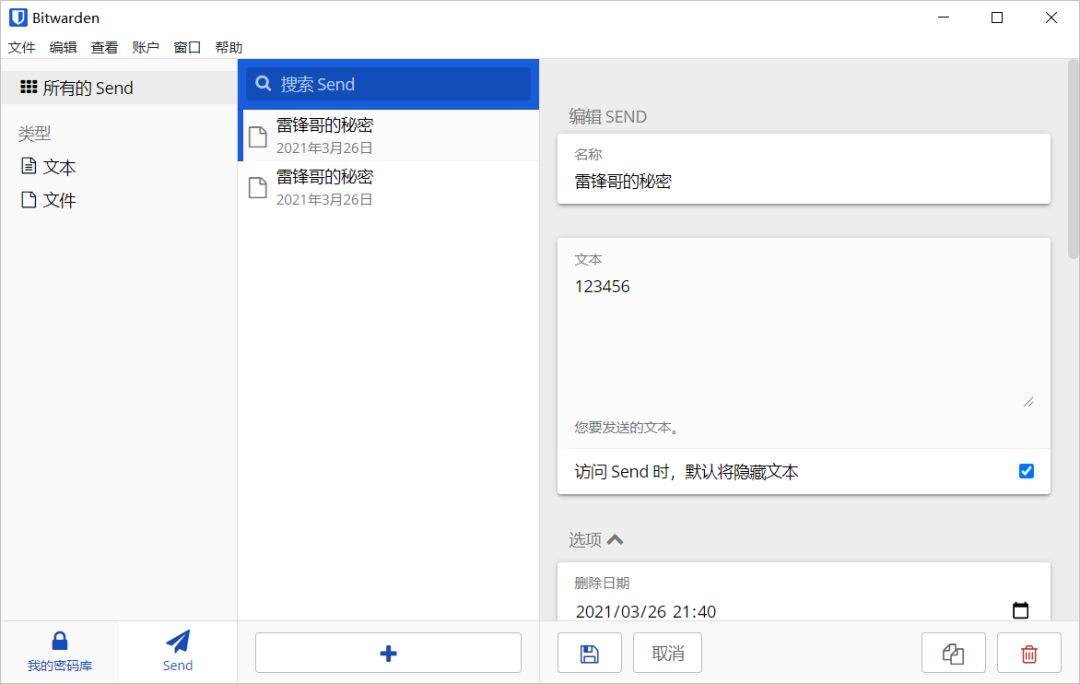Image resolution: width=1080 pixels, height=684 pixels.
Task: Copy the Send link with copy icon
Action: click(x=953, y=653)
